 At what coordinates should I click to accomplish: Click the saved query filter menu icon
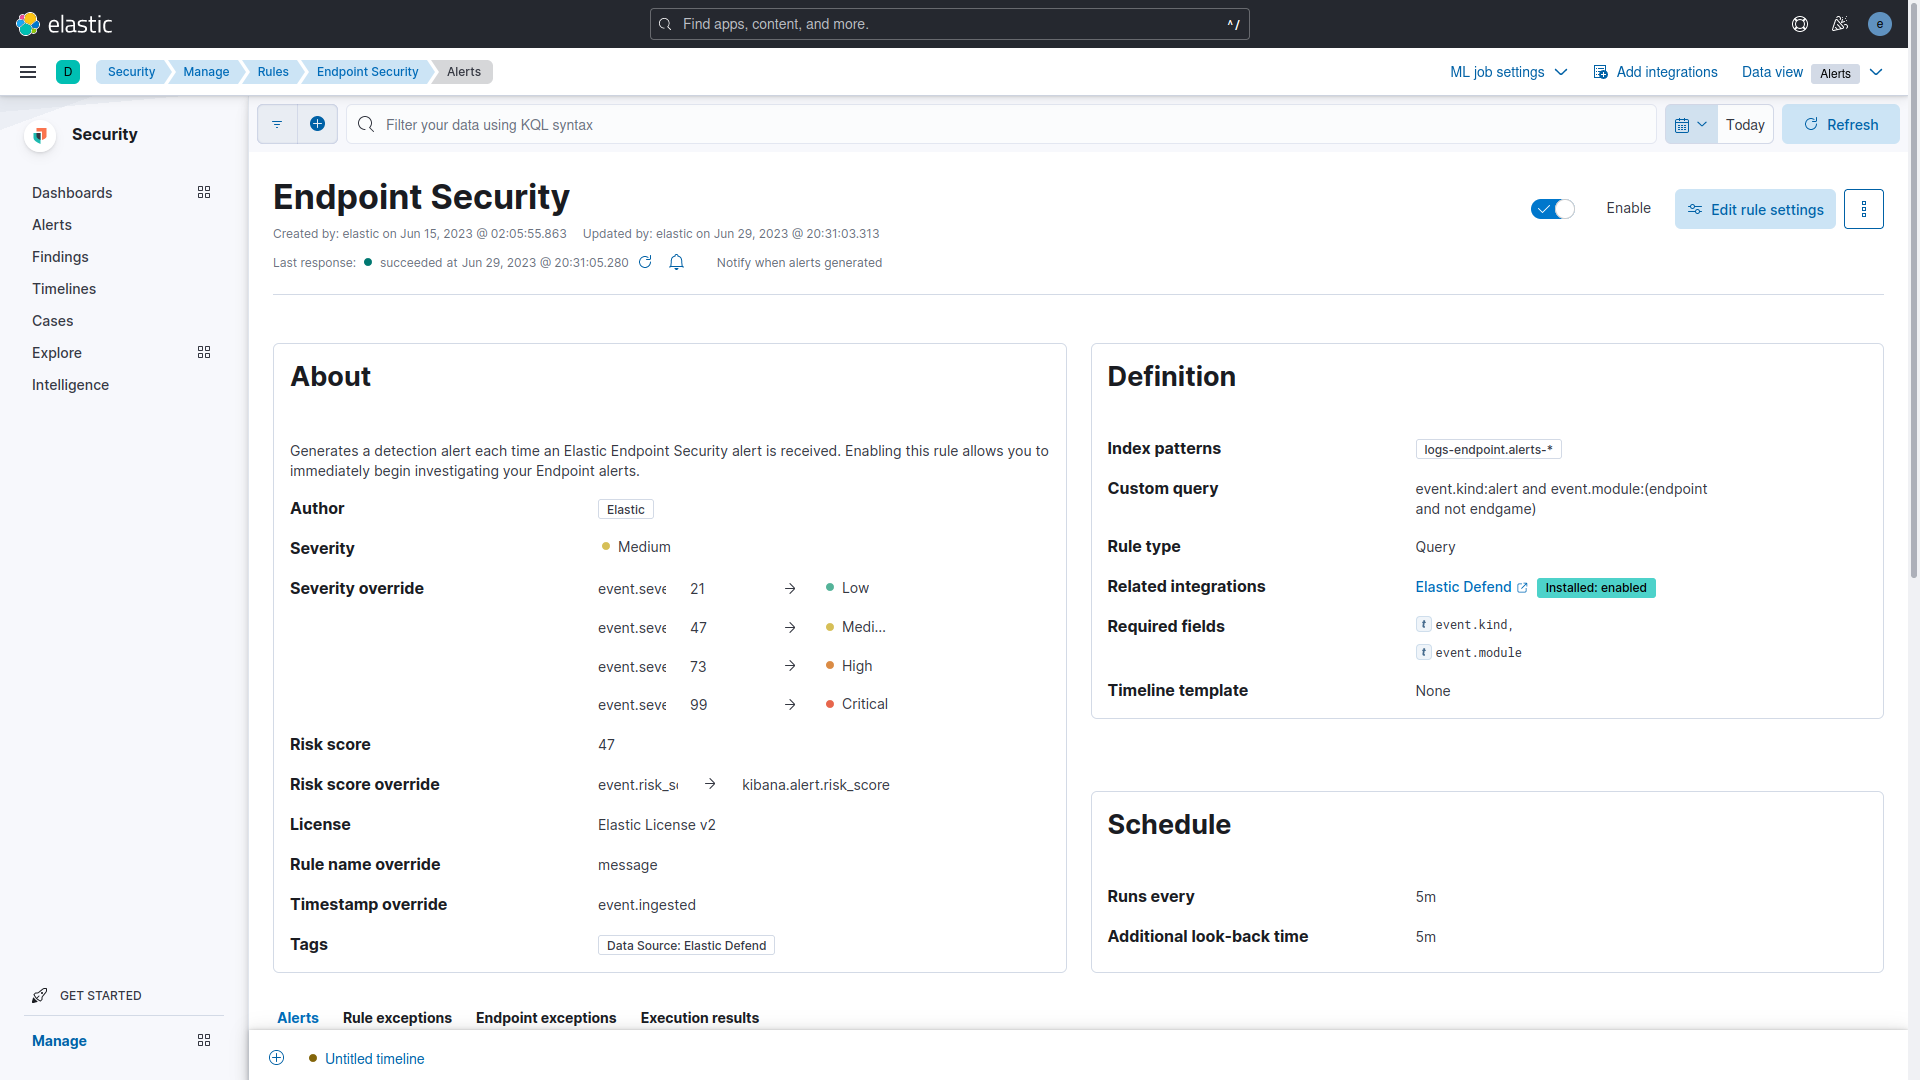[277, 124]
